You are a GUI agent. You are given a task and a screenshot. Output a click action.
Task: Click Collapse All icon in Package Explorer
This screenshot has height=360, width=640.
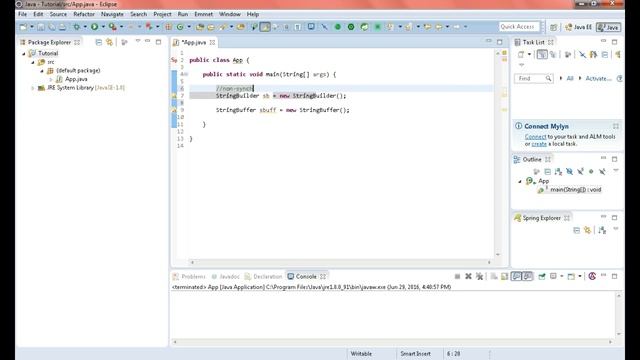tap(98, 42)
